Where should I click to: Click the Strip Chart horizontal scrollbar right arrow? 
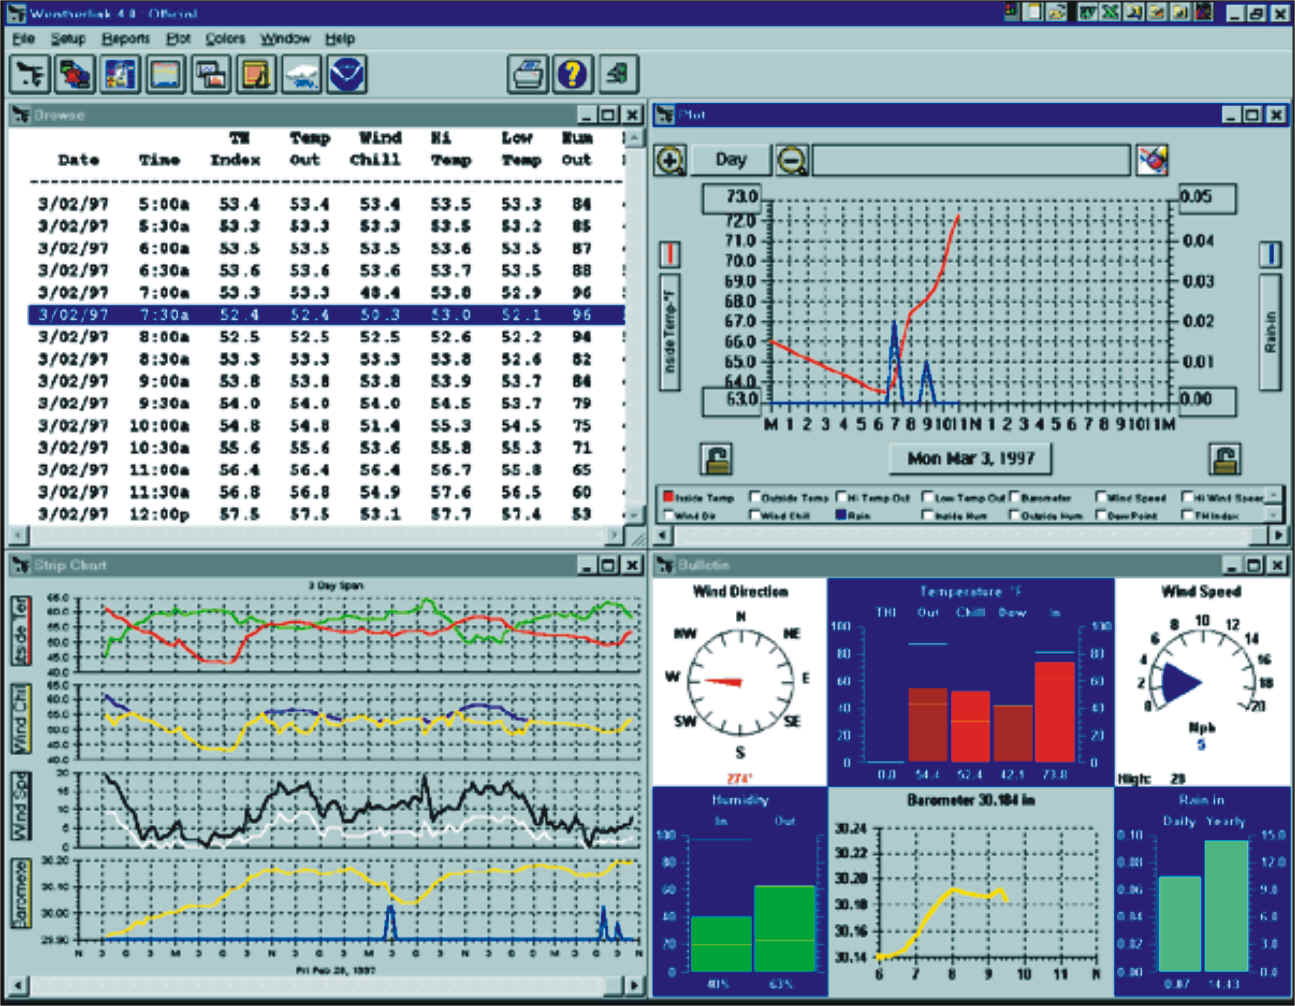(x=635, y=985)
